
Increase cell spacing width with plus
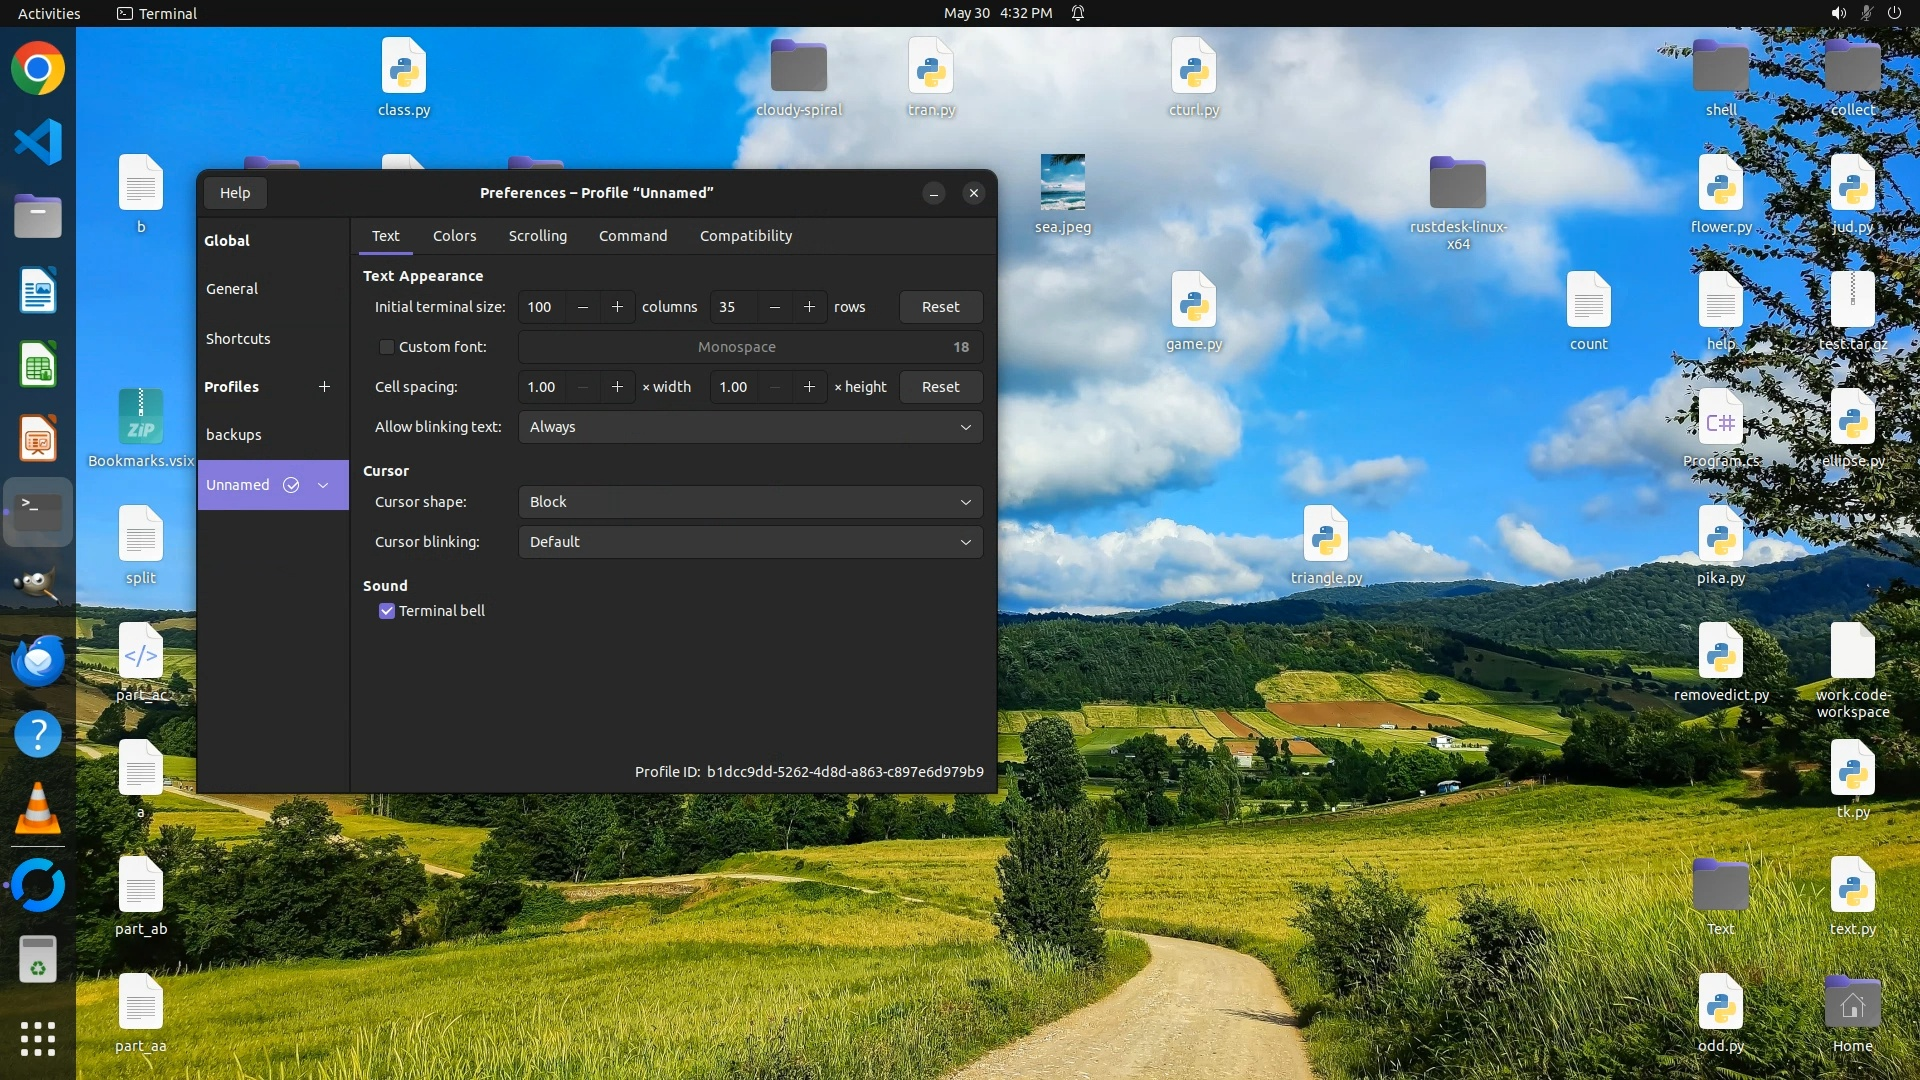[617, 387]
